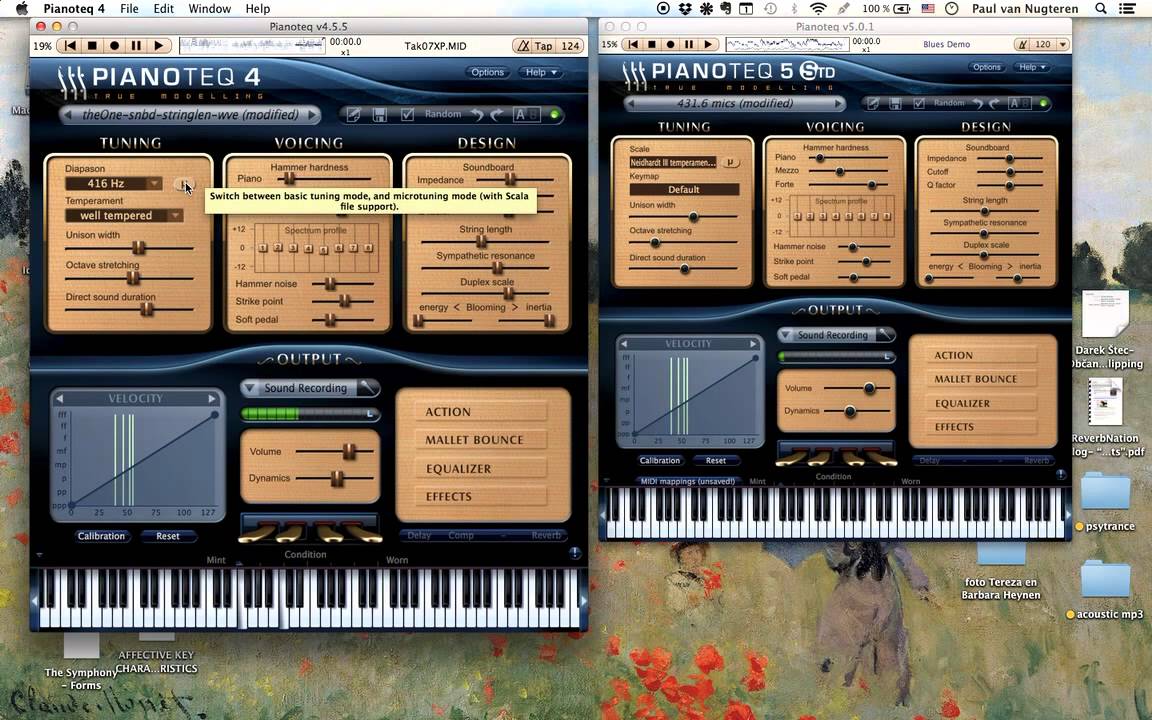Open the well tempered temperament dropdown
1152x720 pixels.
point(123,215)
